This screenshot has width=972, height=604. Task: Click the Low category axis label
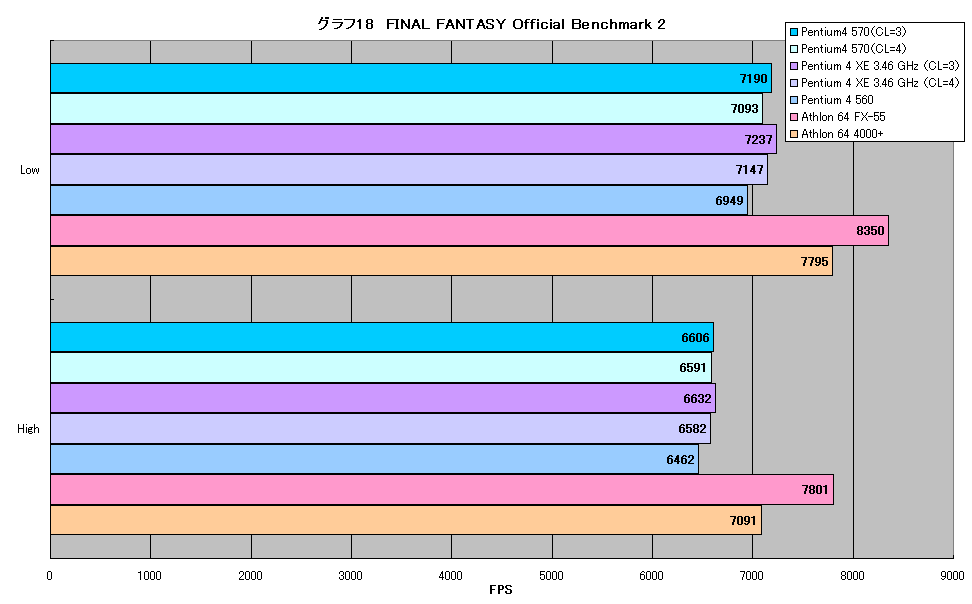30,170
